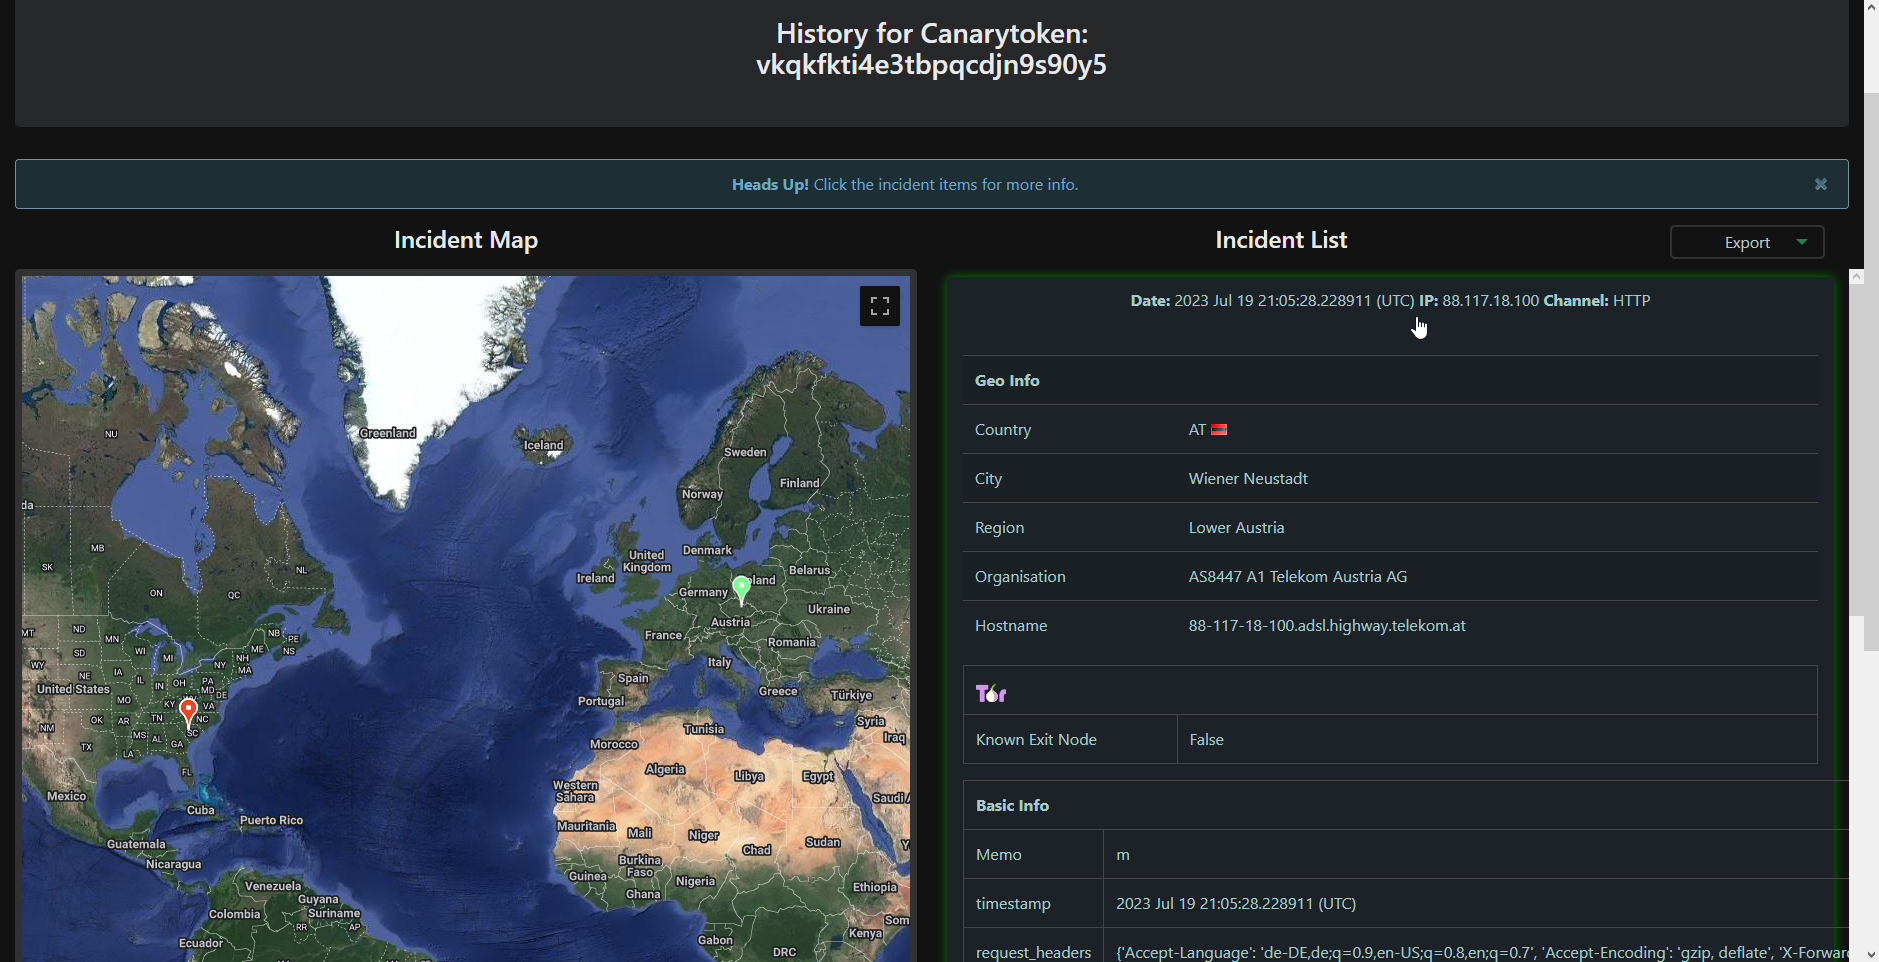The image size is (1879, 962).
Task: Click the AS8447 A1 Telekom Austria organisation value
Action: click(x=1297, y=577)
